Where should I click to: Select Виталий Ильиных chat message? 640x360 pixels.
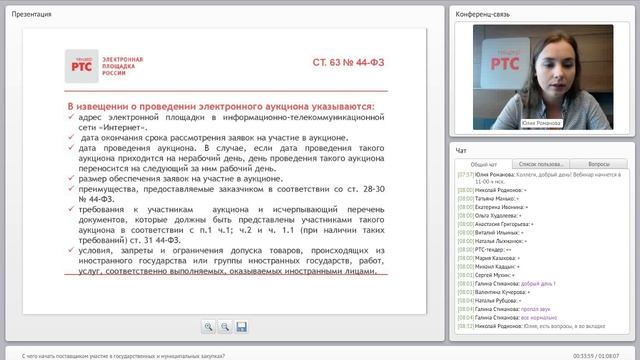491,233
